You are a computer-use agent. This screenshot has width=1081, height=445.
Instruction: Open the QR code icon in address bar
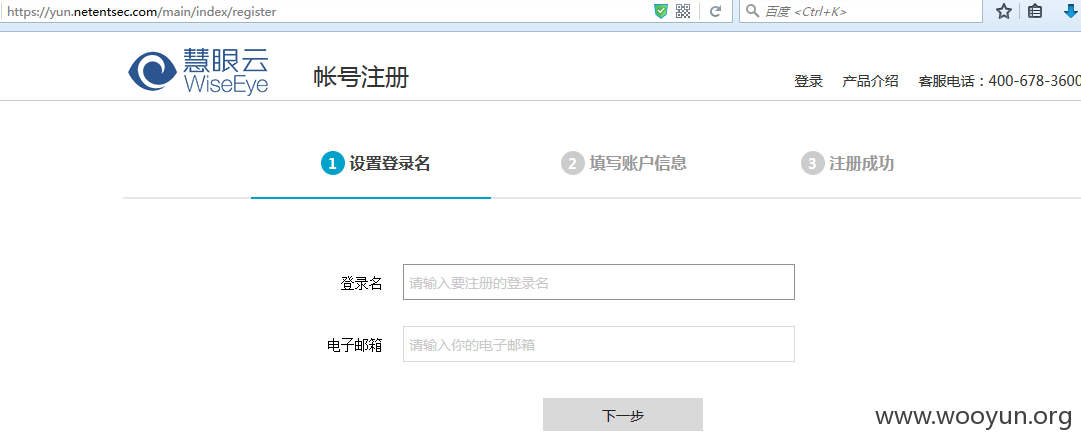coord(683,11)
